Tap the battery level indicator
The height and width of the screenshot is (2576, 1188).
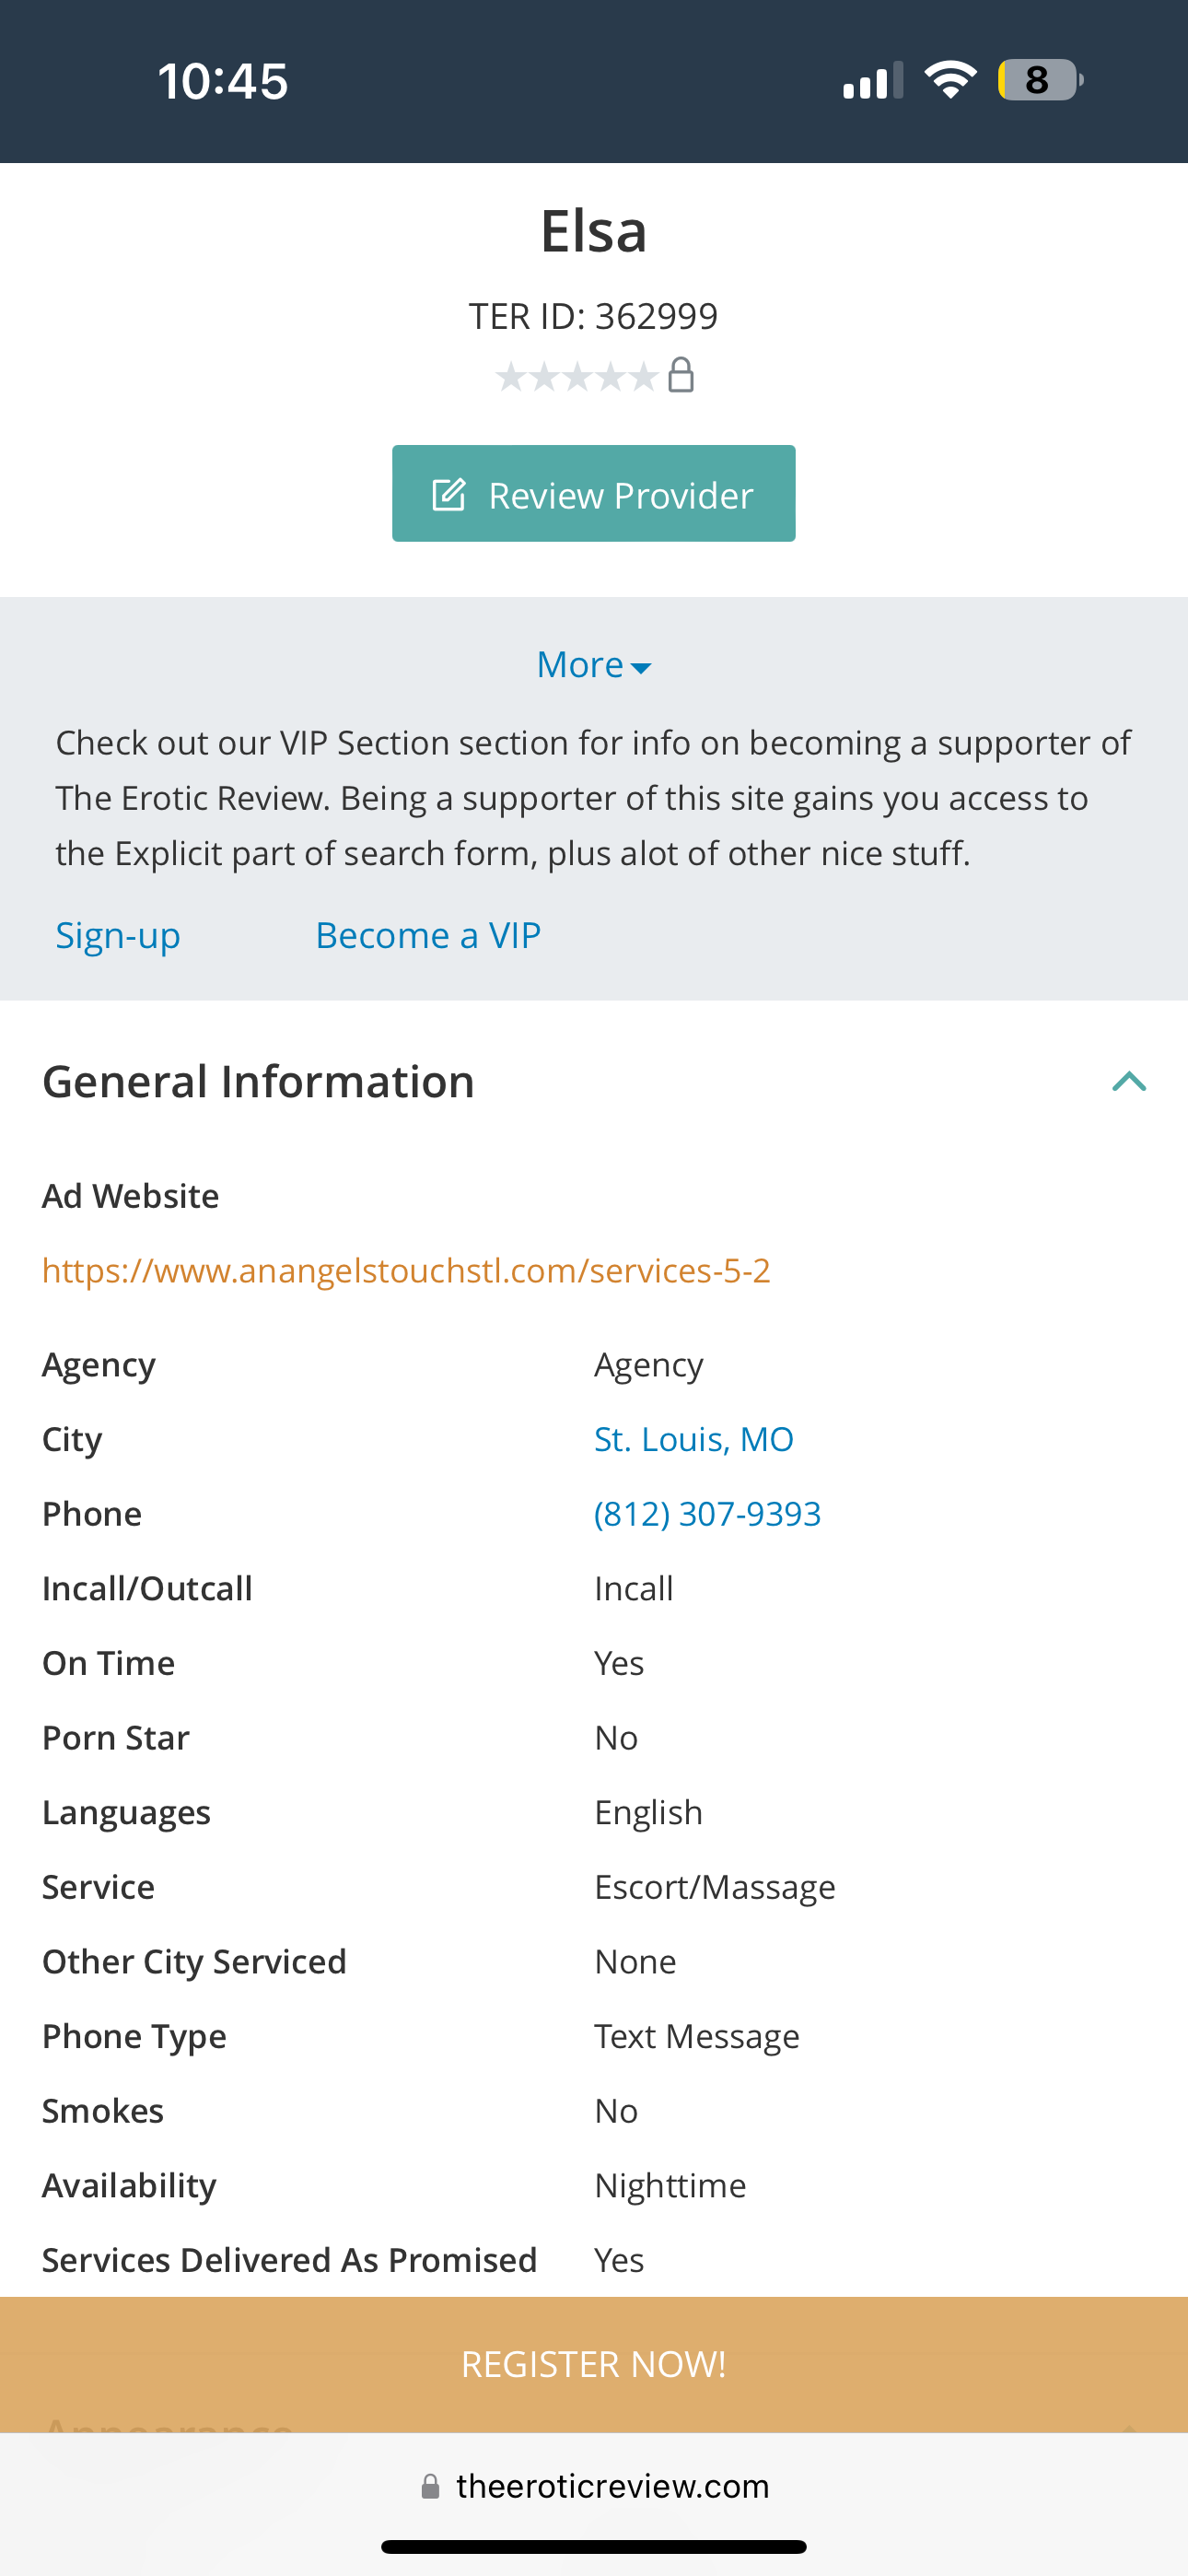pos(1039,80)
